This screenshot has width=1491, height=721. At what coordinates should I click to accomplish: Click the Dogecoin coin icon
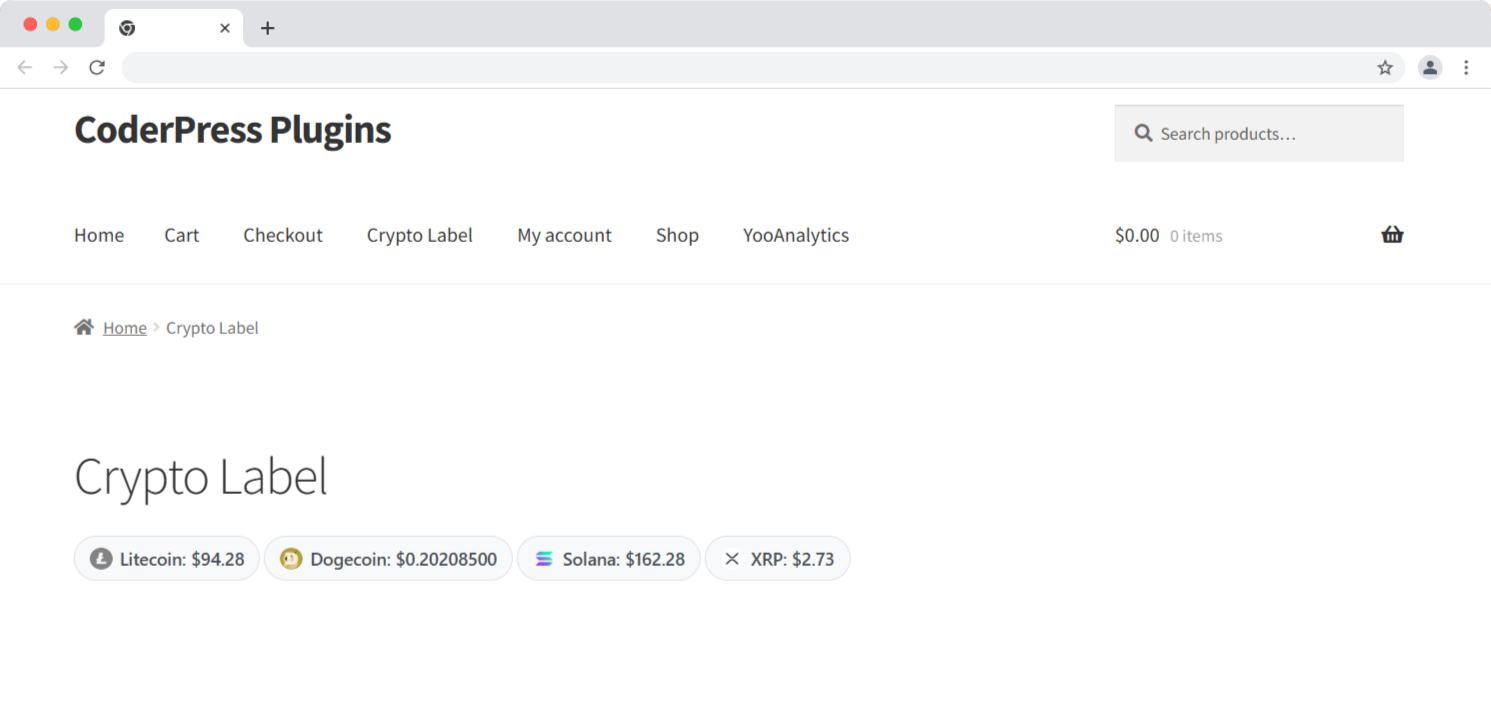pos(291,559)
